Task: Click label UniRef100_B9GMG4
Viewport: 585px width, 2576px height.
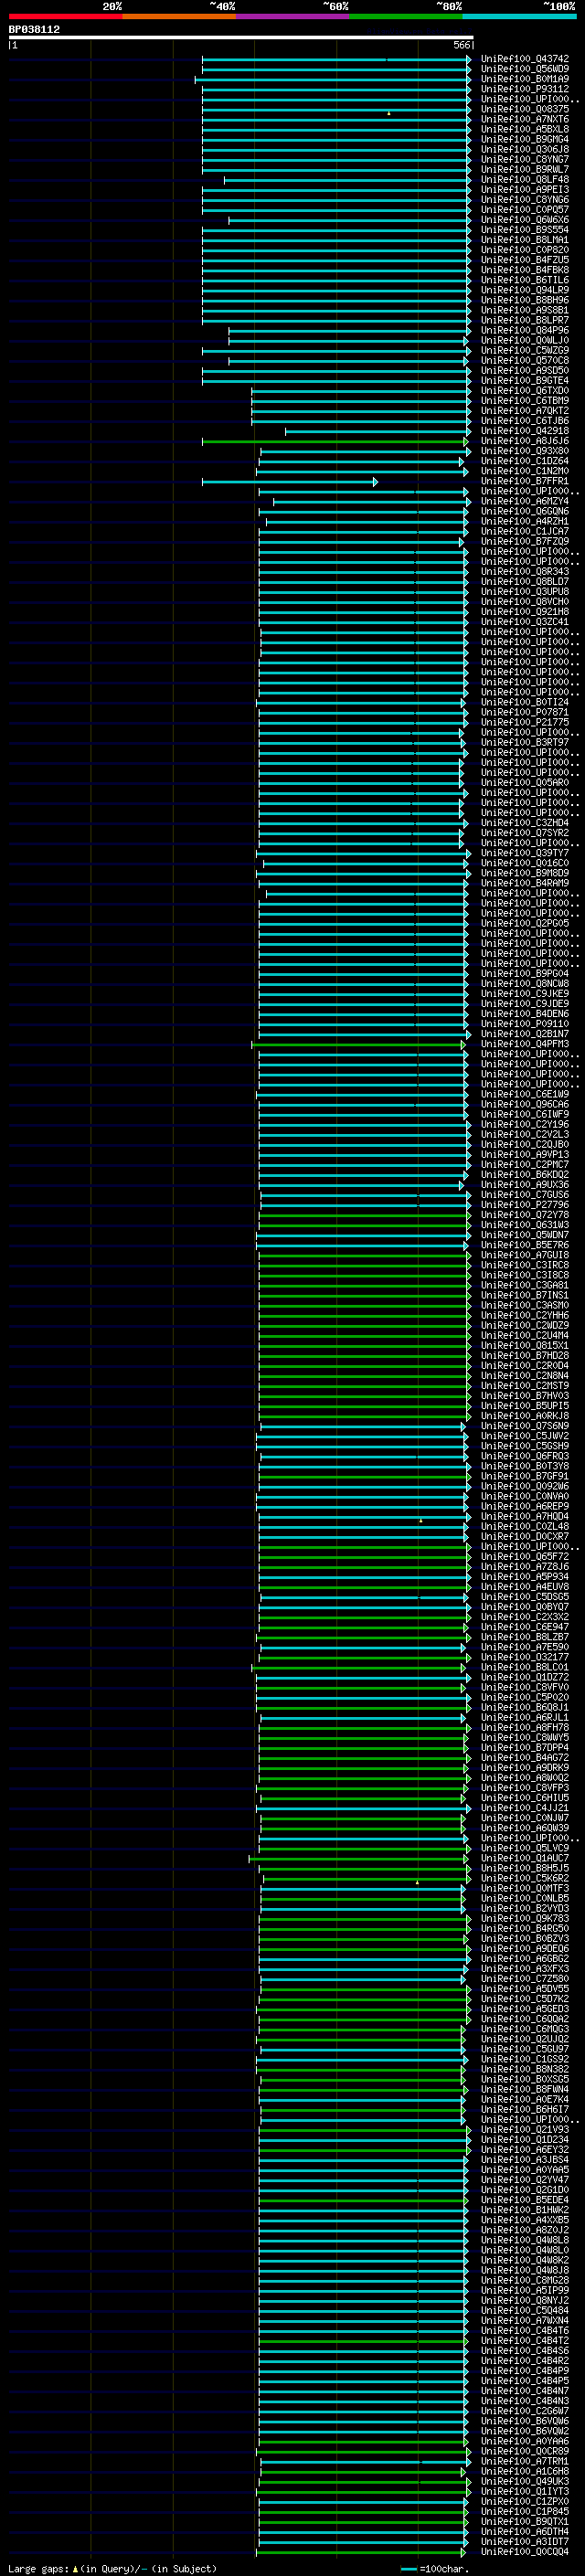Action: (x=525, y=139)
